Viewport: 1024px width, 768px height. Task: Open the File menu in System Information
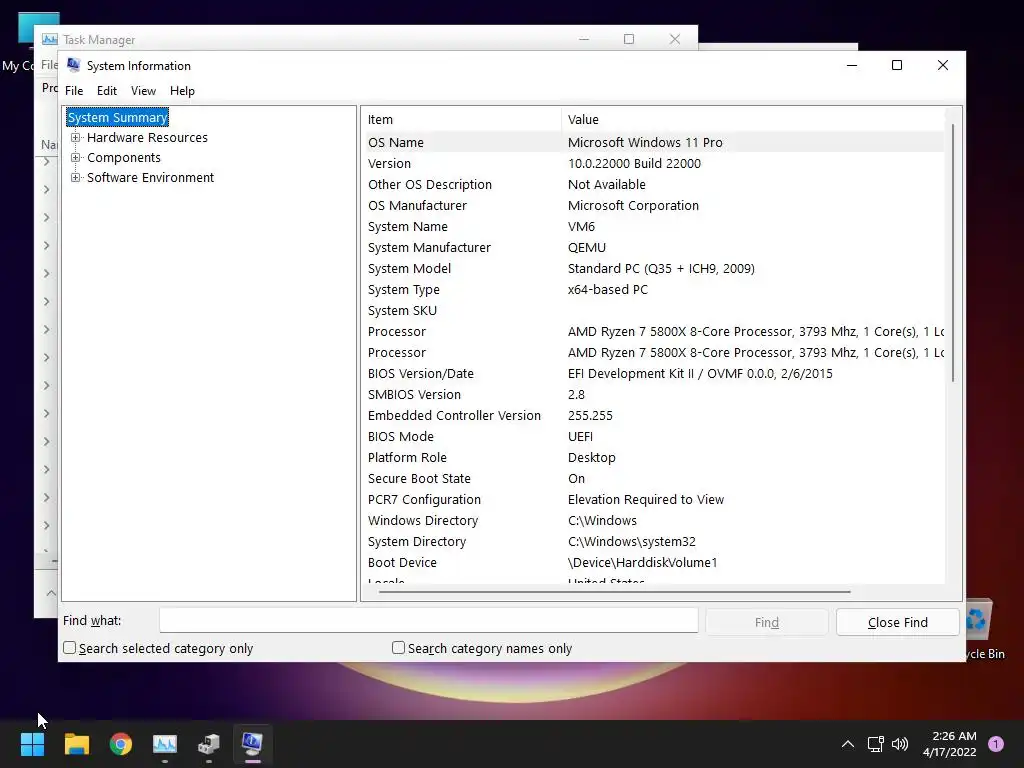(74, 91)
